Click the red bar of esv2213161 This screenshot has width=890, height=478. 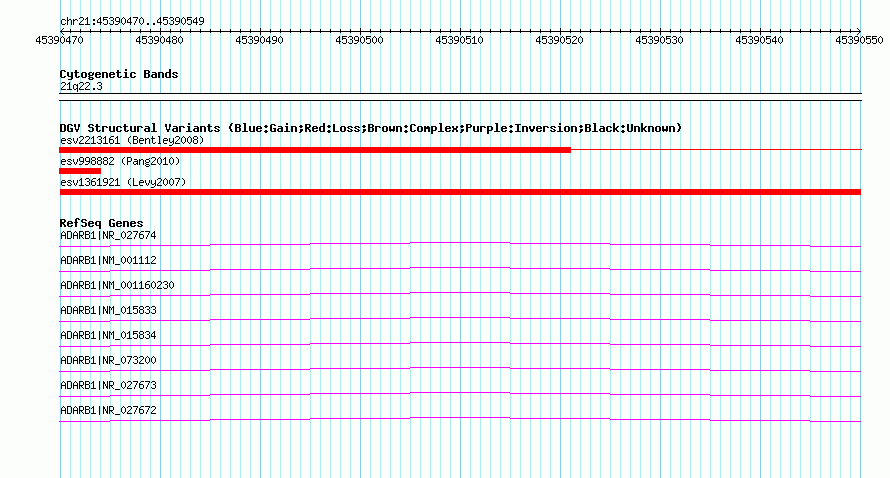315,150
